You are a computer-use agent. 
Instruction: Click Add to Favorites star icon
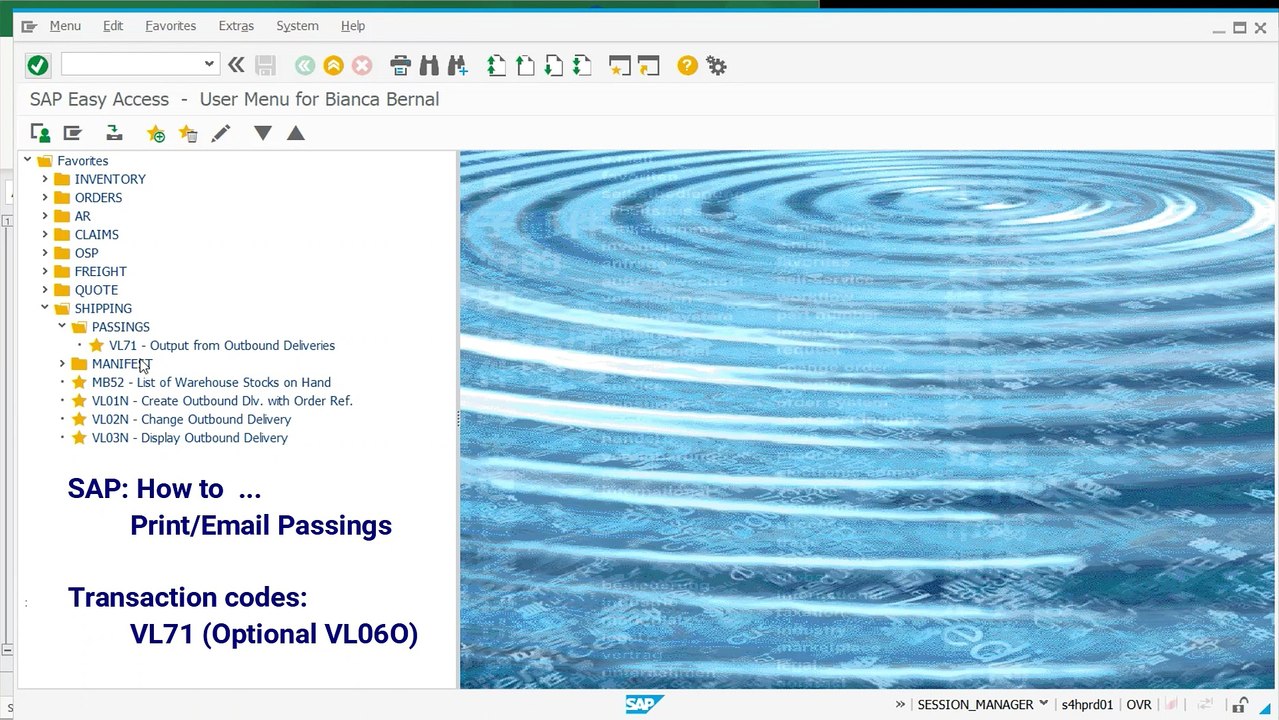click(156, 133)
